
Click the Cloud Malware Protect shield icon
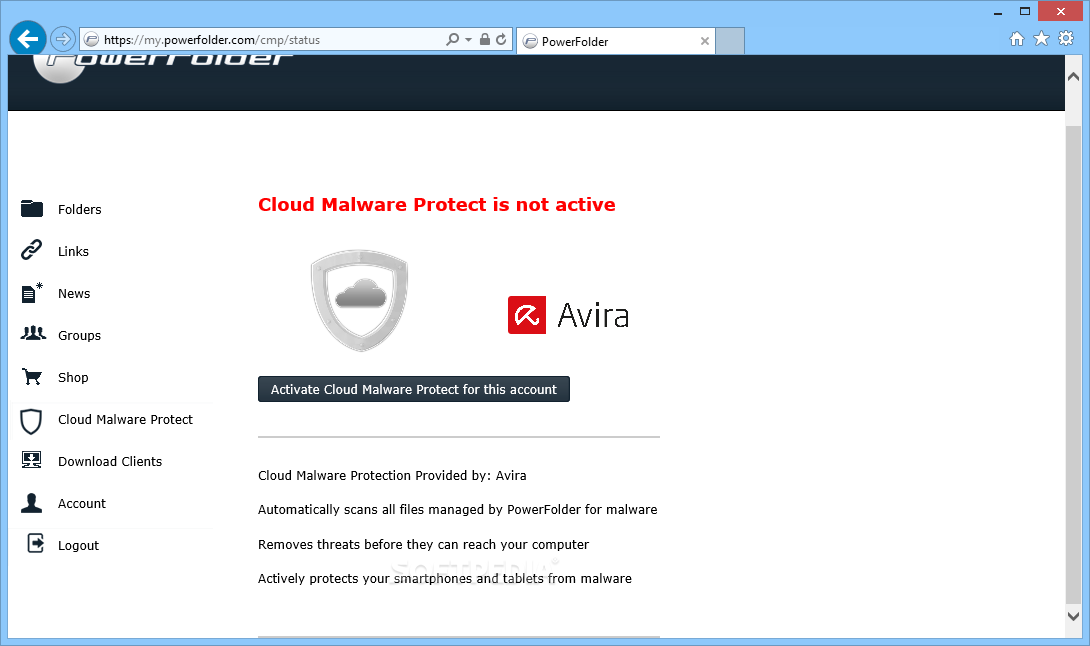click(x=31, y=421)
